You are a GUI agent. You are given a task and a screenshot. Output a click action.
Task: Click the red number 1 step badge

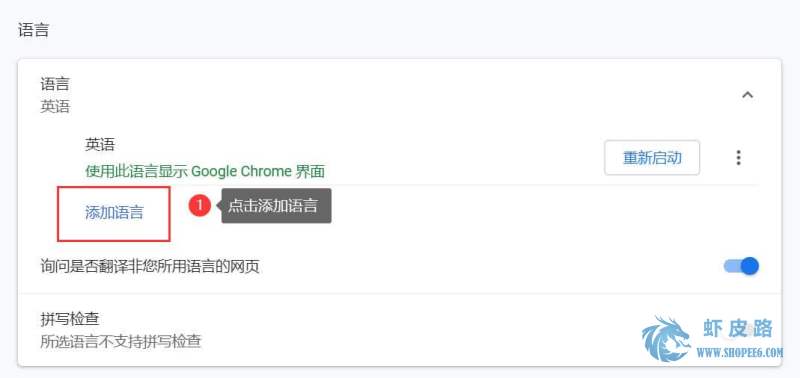(199, 206)
